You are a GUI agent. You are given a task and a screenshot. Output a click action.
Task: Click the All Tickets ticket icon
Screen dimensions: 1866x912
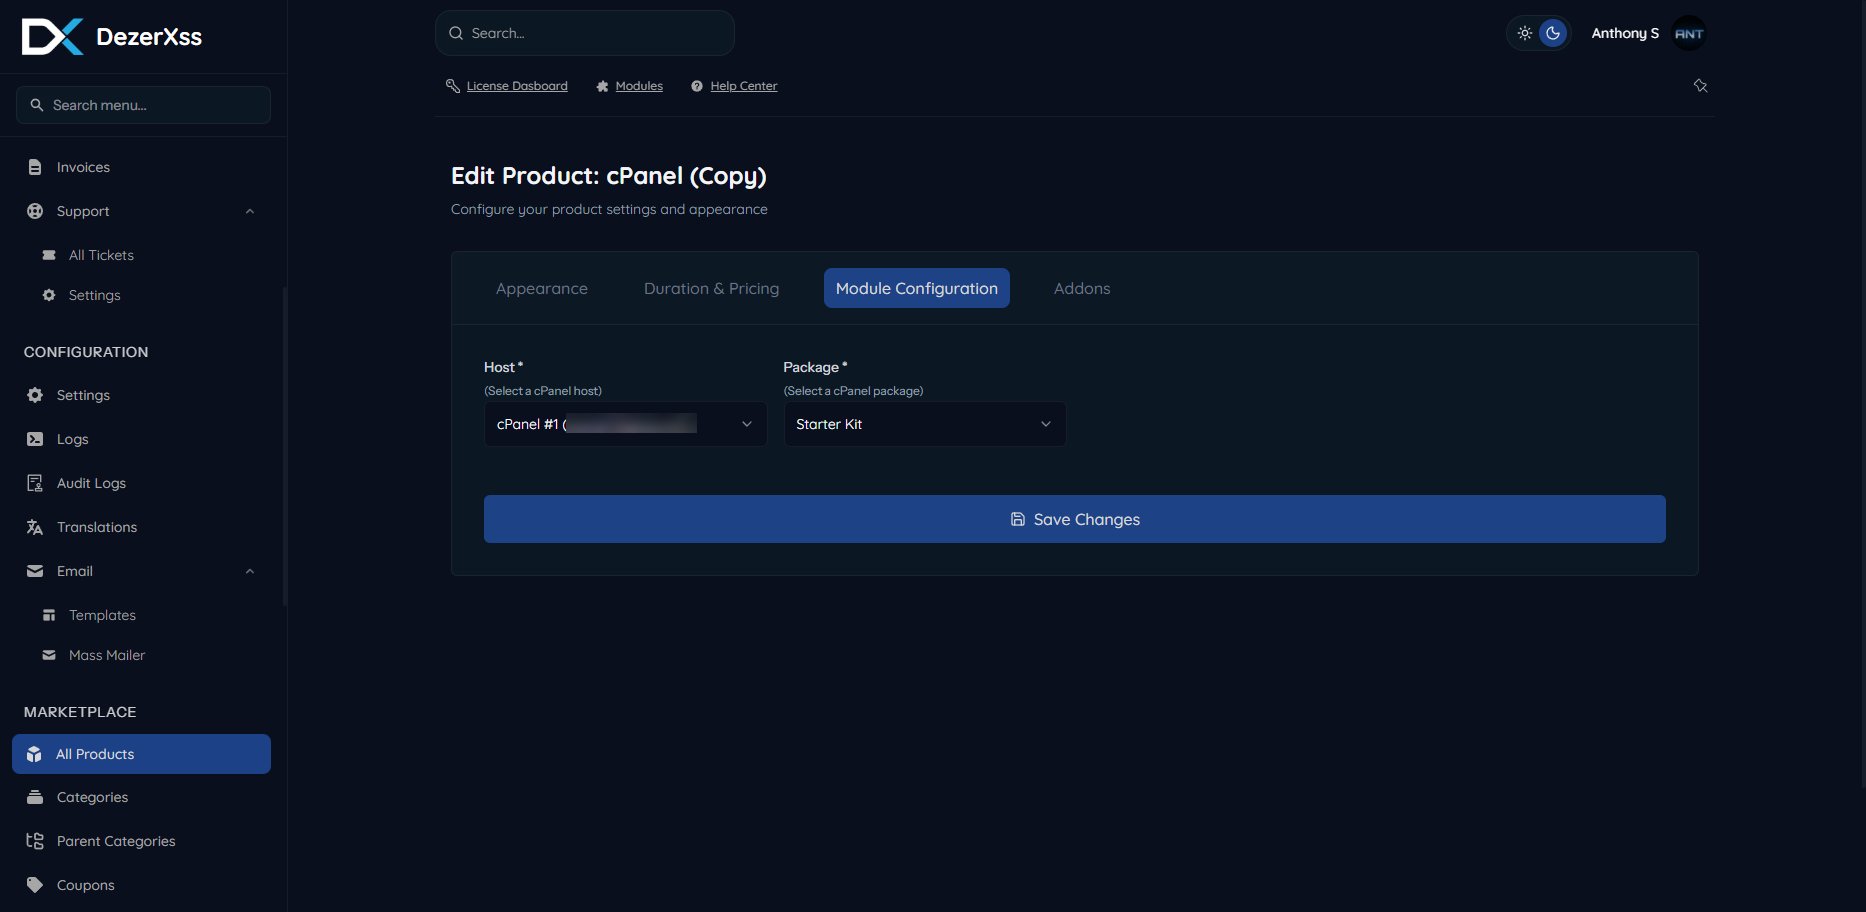click(49, 255)
